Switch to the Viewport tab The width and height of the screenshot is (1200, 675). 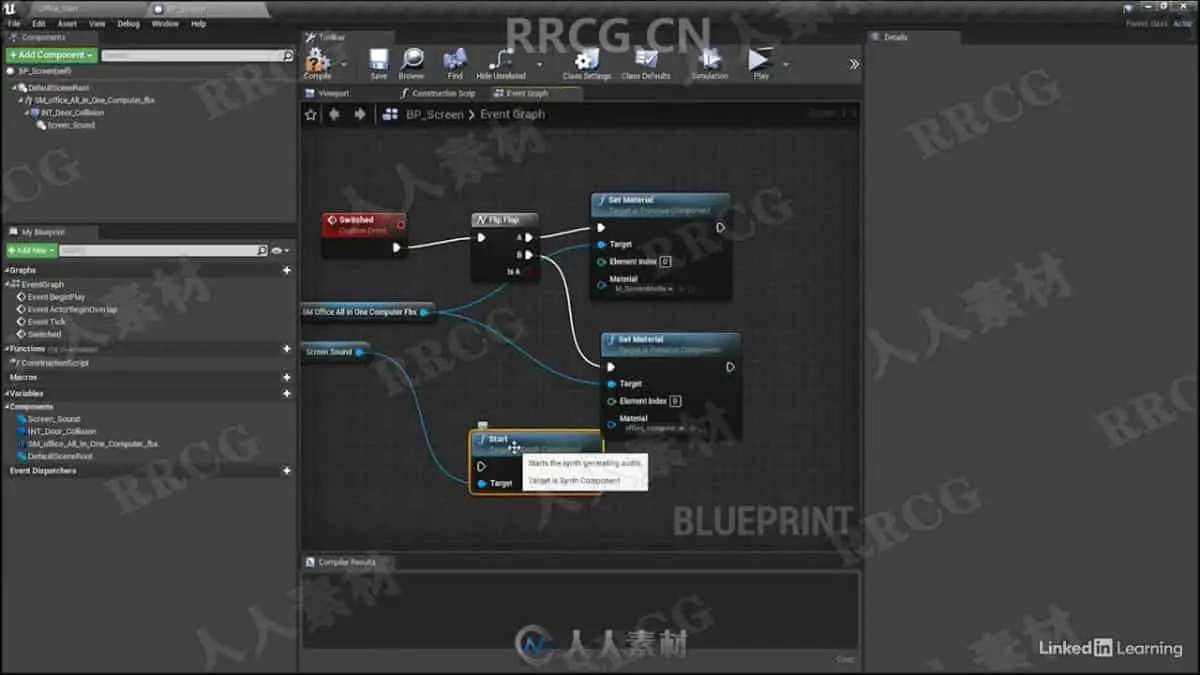[x=334, y=93]
